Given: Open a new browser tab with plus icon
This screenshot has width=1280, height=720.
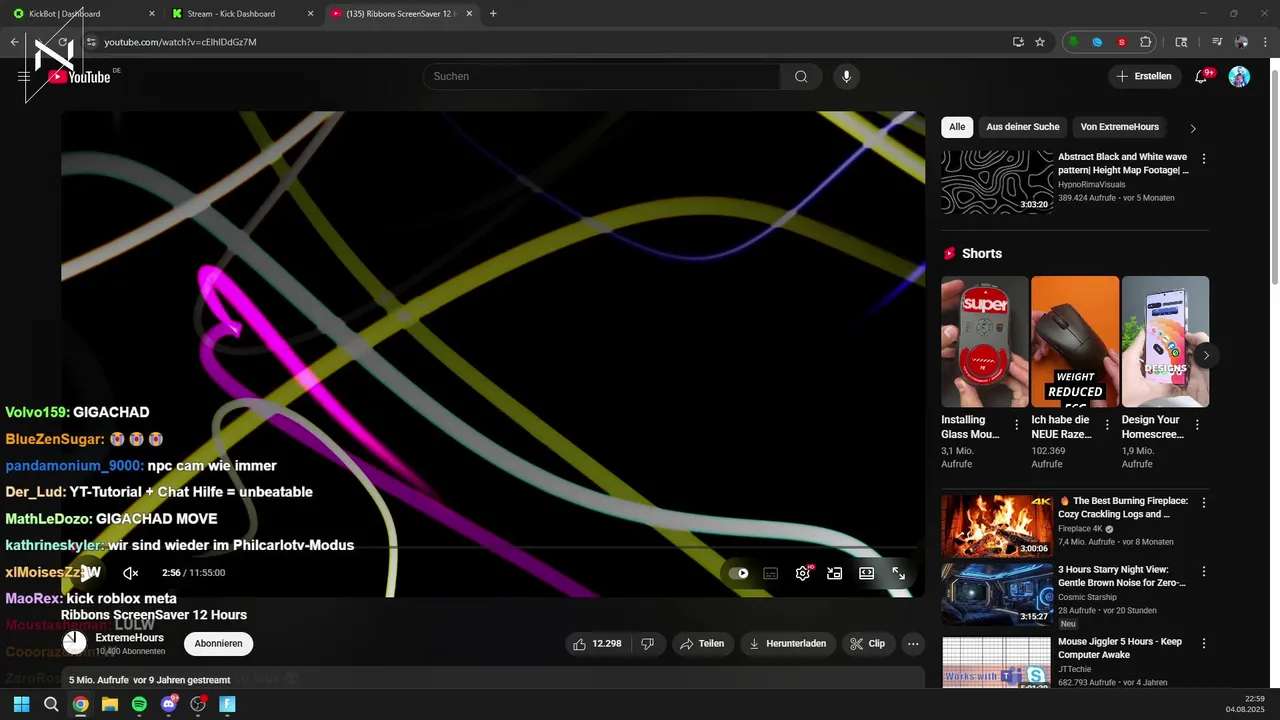Looking at the screenshot, I should coord(493,14).
